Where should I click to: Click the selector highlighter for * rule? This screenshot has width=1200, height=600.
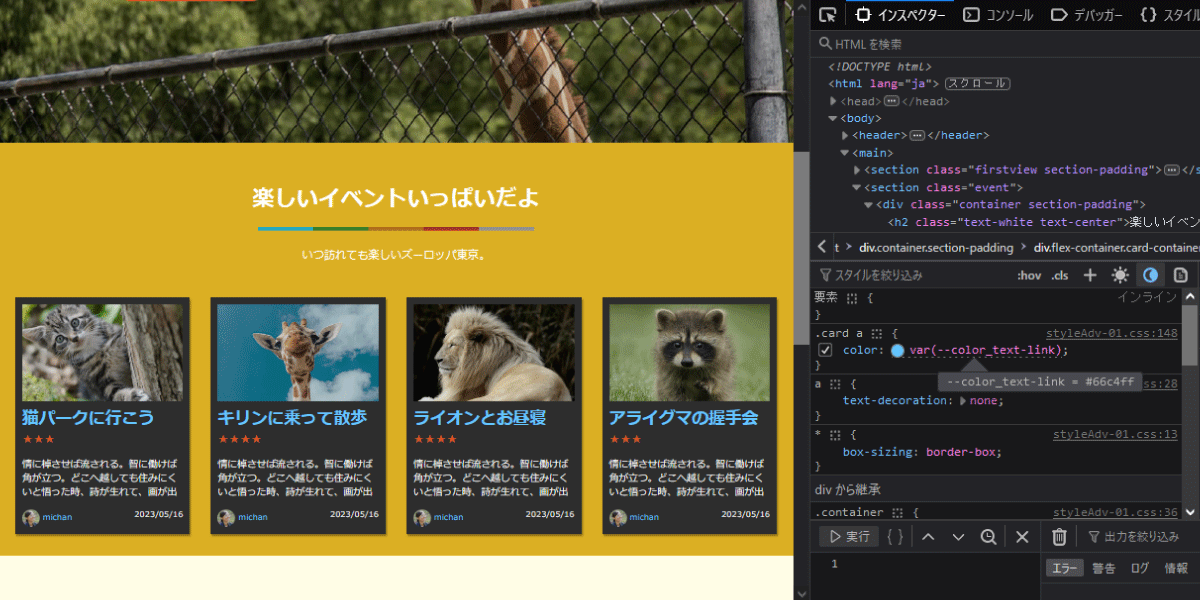tap(835, 435)
